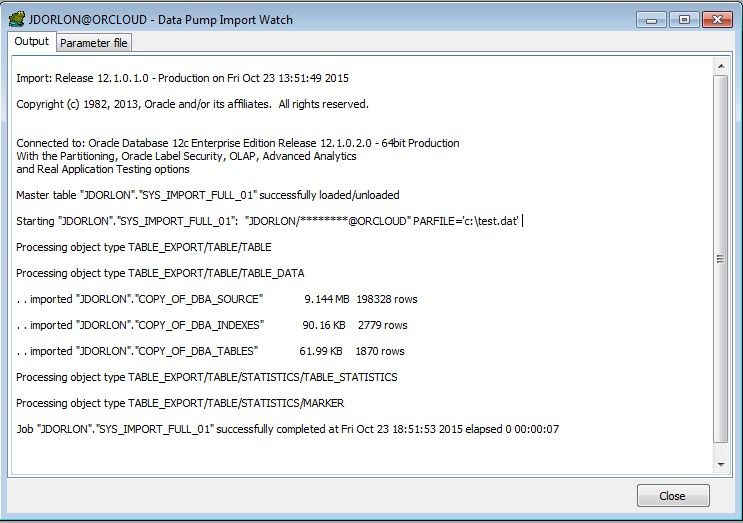Click the Copyright (c) 1982, 2013 line

point(192,104)
